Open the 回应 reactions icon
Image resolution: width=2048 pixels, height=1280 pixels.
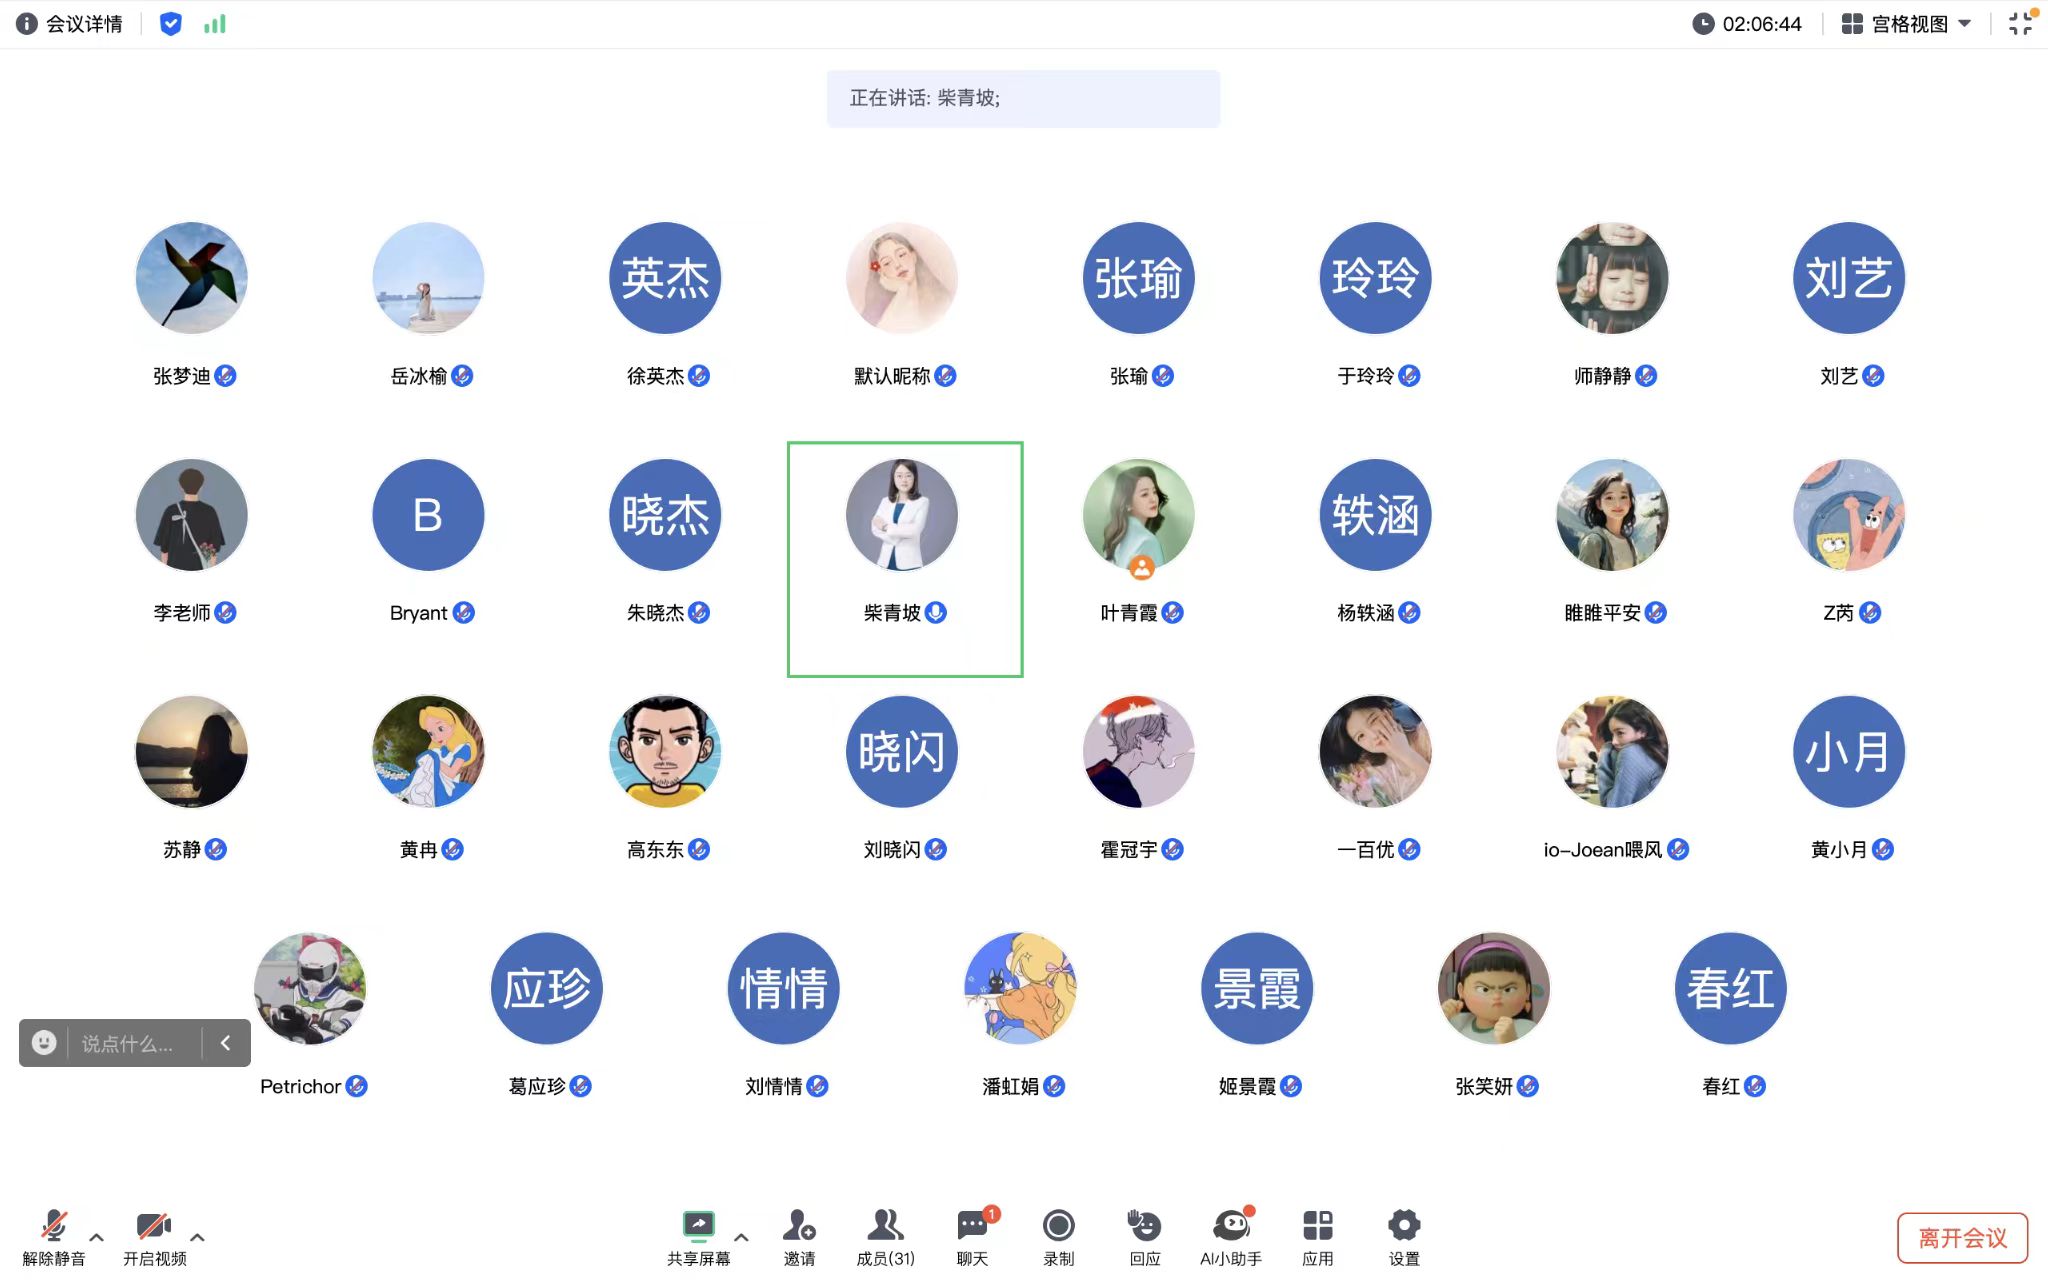(x=1145, y=1237)
